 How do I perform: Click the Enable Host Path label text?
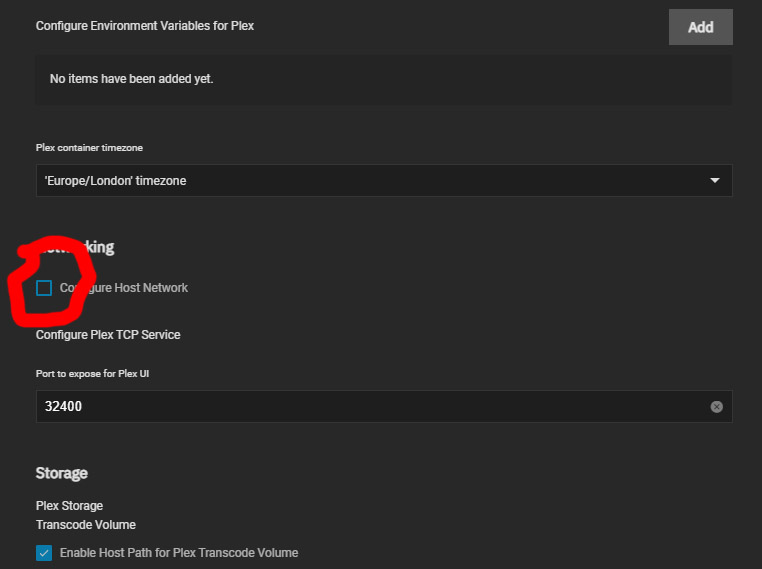(179, 553)
